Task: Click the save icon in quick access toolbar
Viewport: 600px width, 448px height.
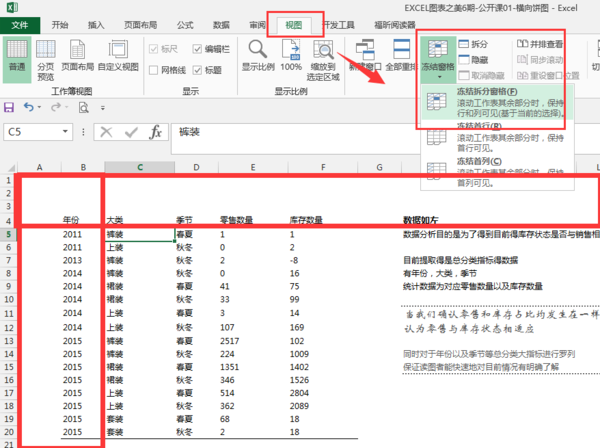Action: pyautogui.click(x=9, y=108)
